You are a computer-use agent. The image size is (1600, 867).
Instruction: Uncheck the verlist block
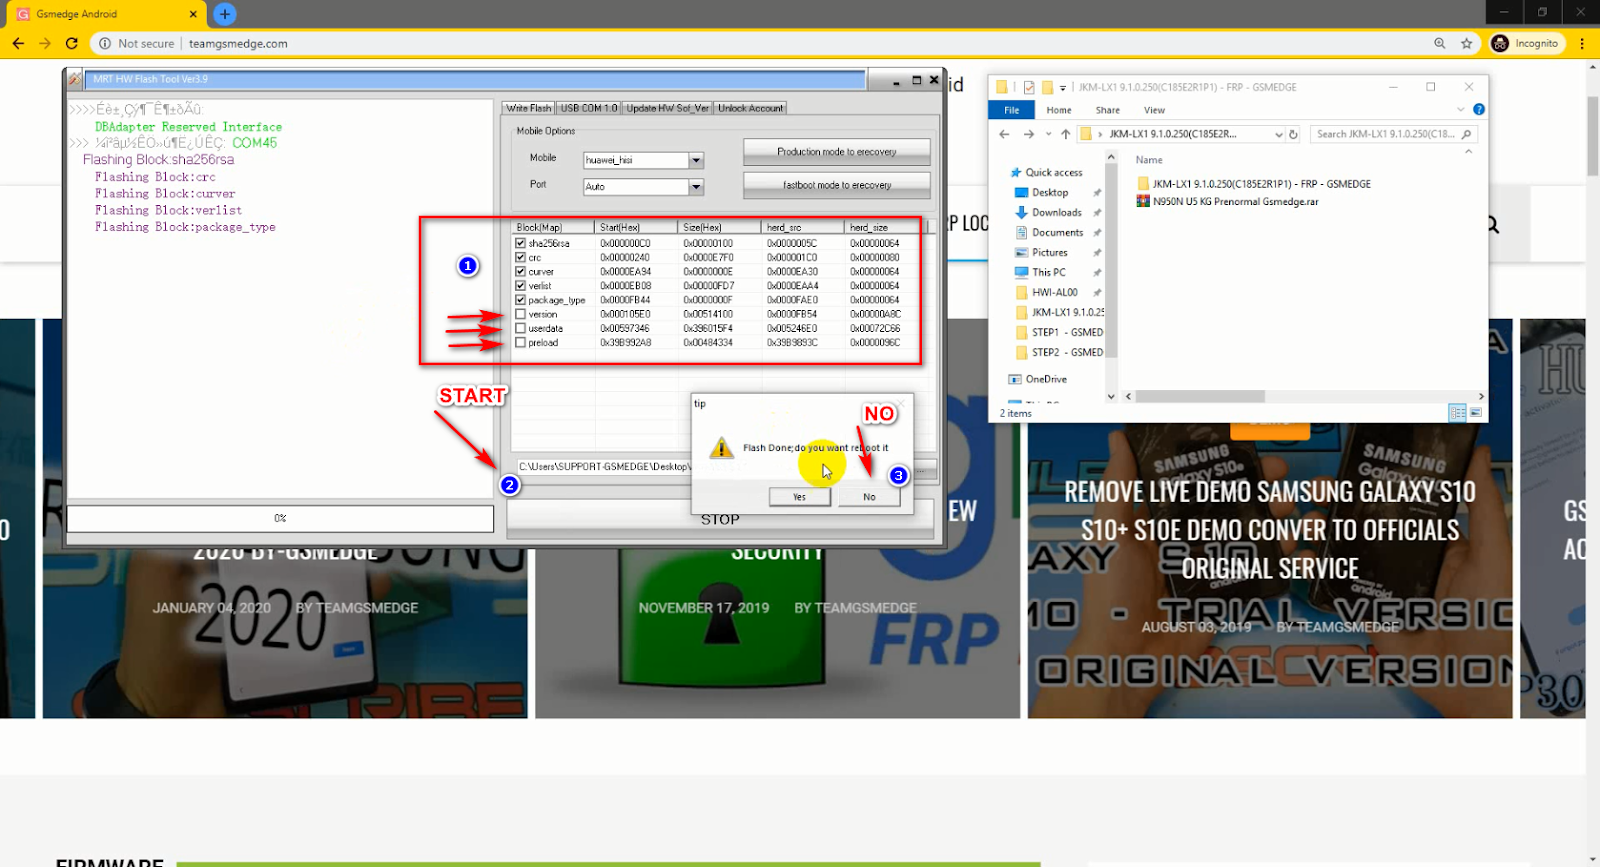coord(520,285)
